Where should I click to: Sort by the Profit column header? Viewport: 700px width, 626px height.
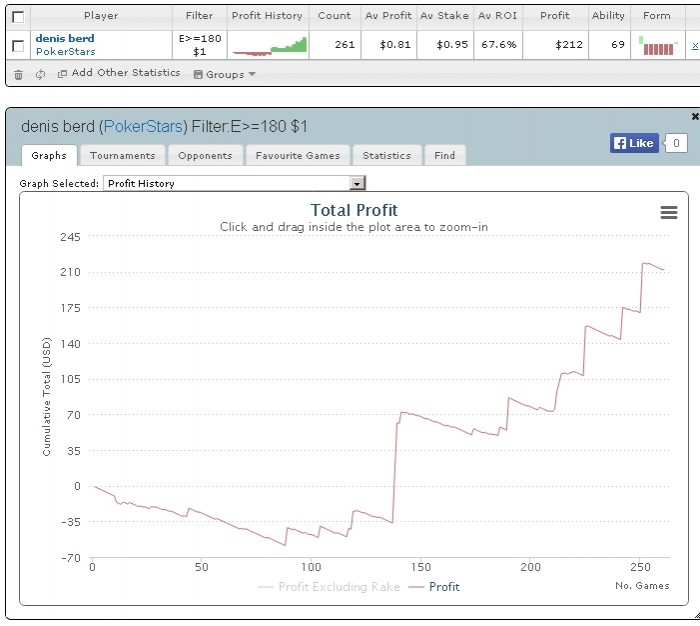click(x=555, y=16)
